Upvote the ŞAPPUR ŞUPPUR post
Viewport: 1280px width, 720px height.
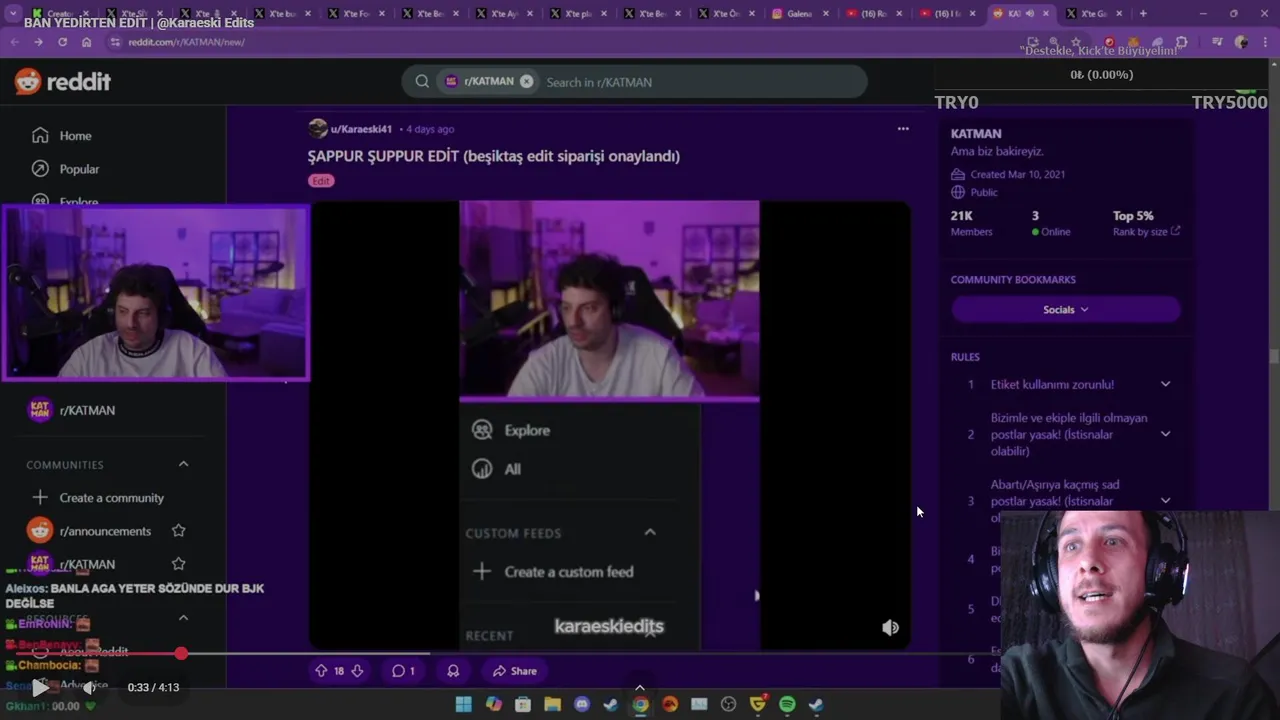tap(321, 671)
